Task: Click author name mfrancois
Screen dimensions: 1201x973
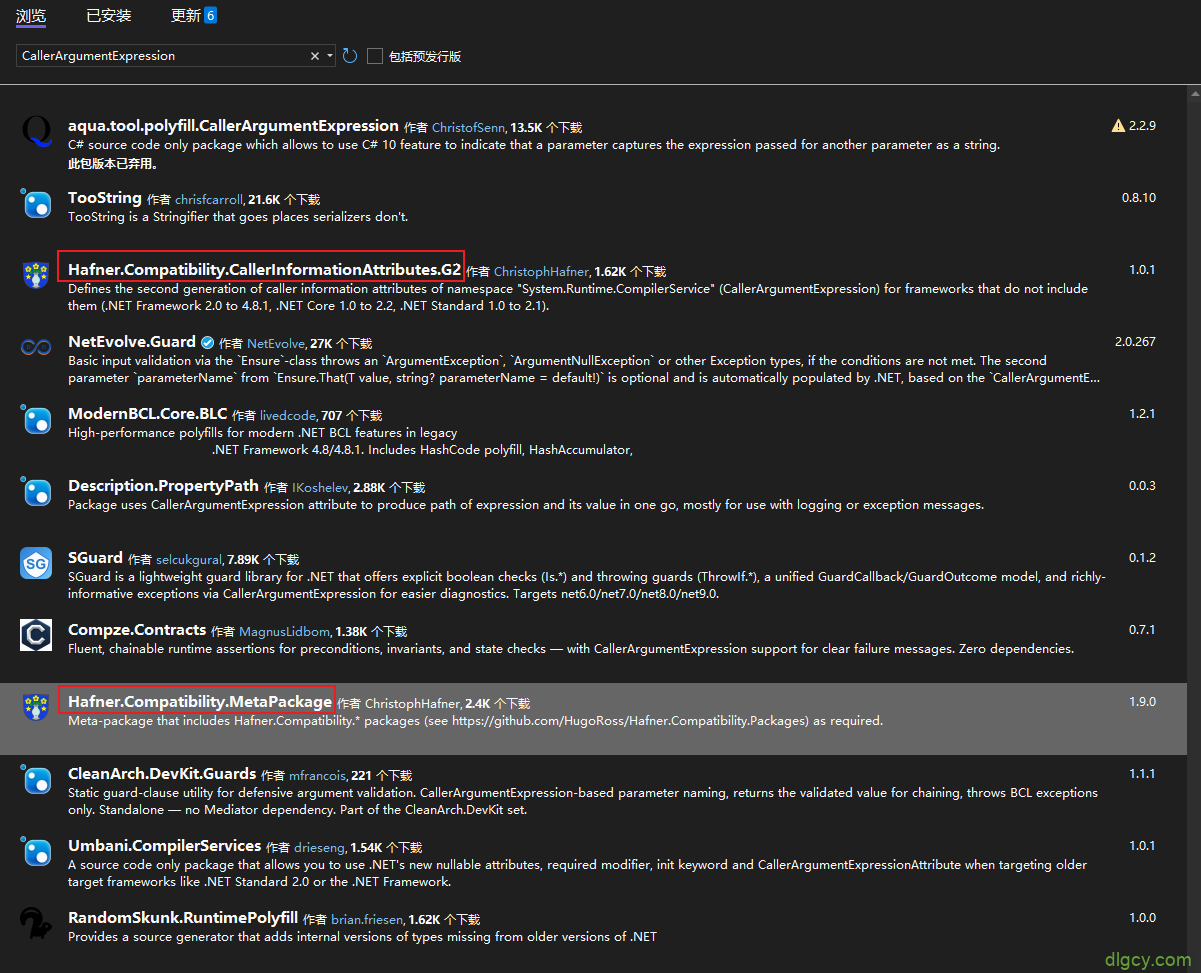Action: click(x=317, y=776)
